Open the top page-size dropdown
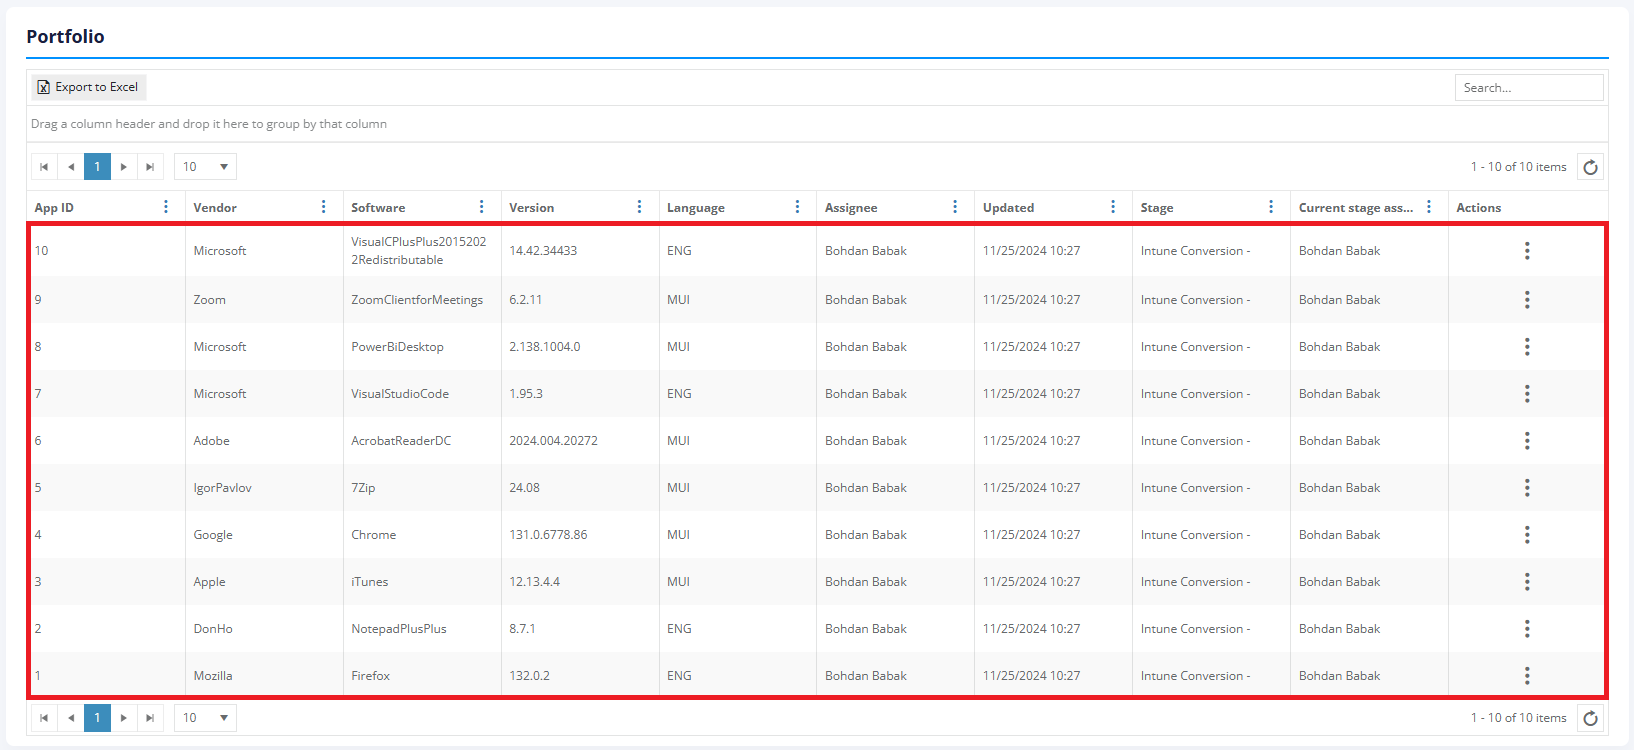The image size is (1634, 750). [x=205, y=167]
